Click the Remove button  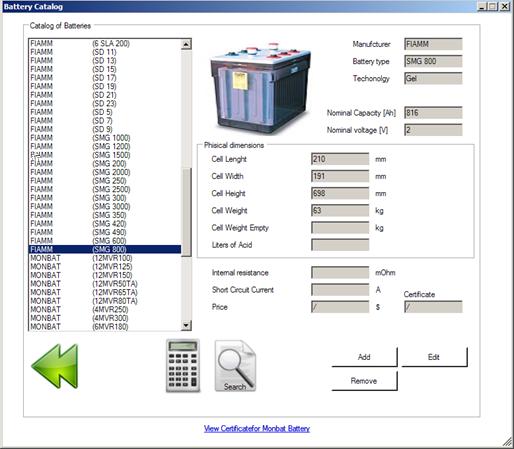364,381
